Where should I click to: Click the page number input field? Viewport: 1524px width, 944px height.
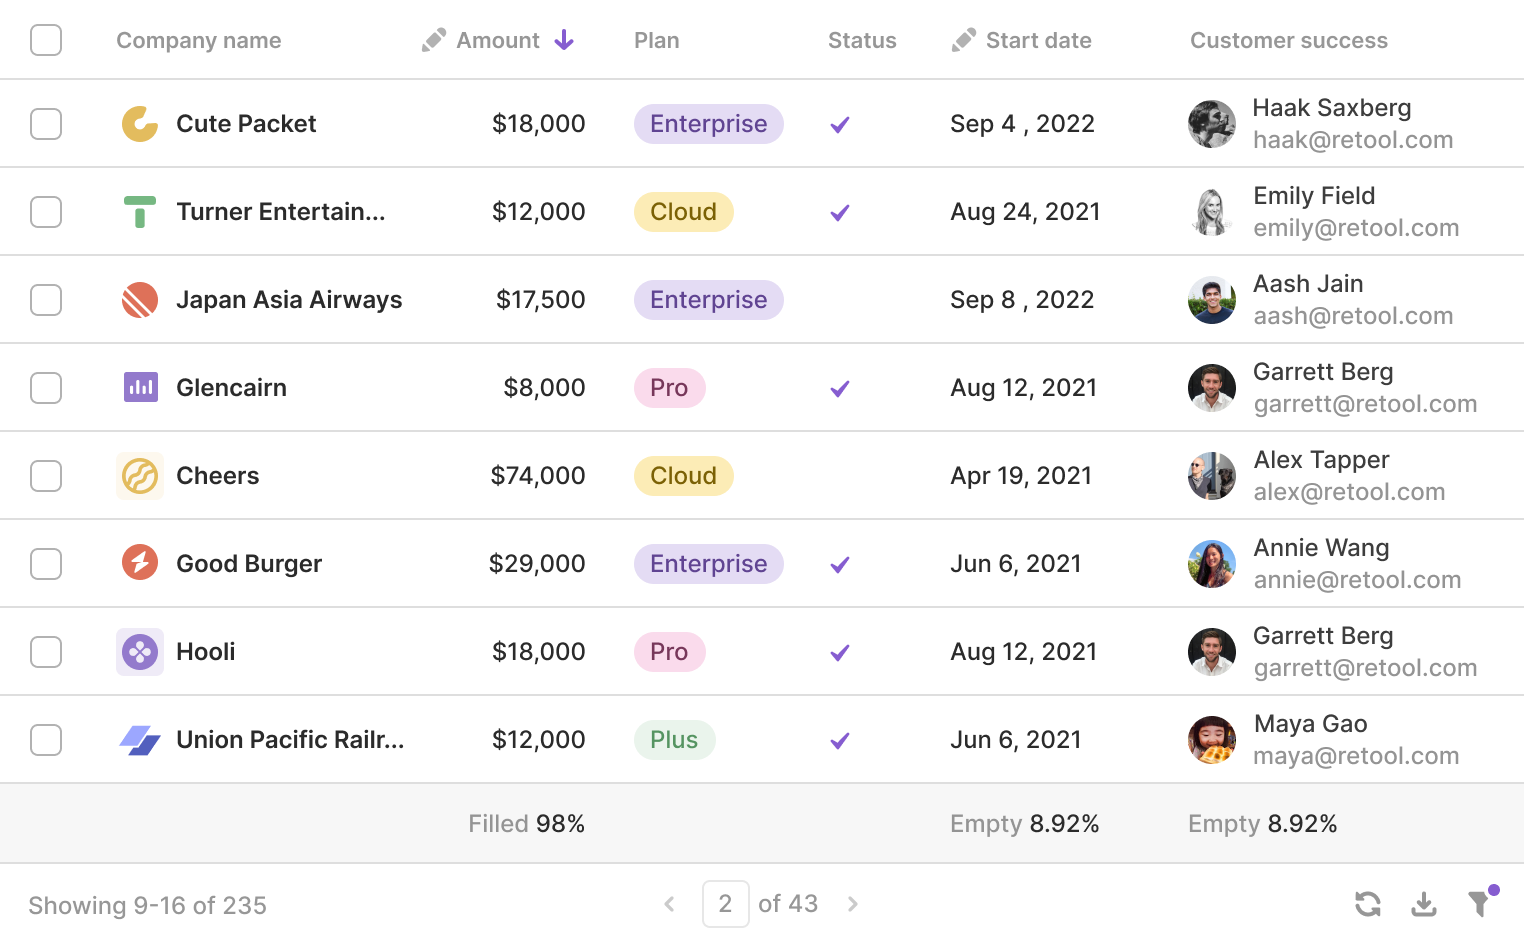(725, 904)
